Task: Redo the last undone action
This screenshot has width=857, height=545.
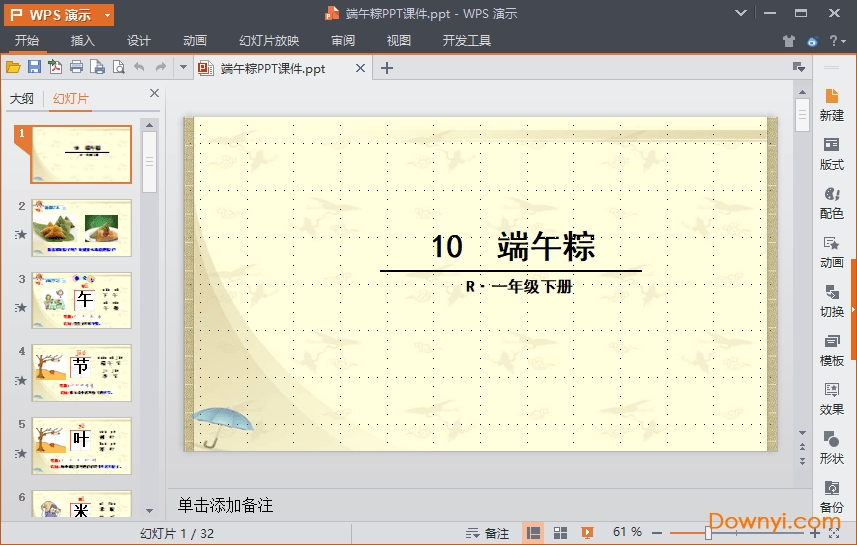Action: point(160,67)
